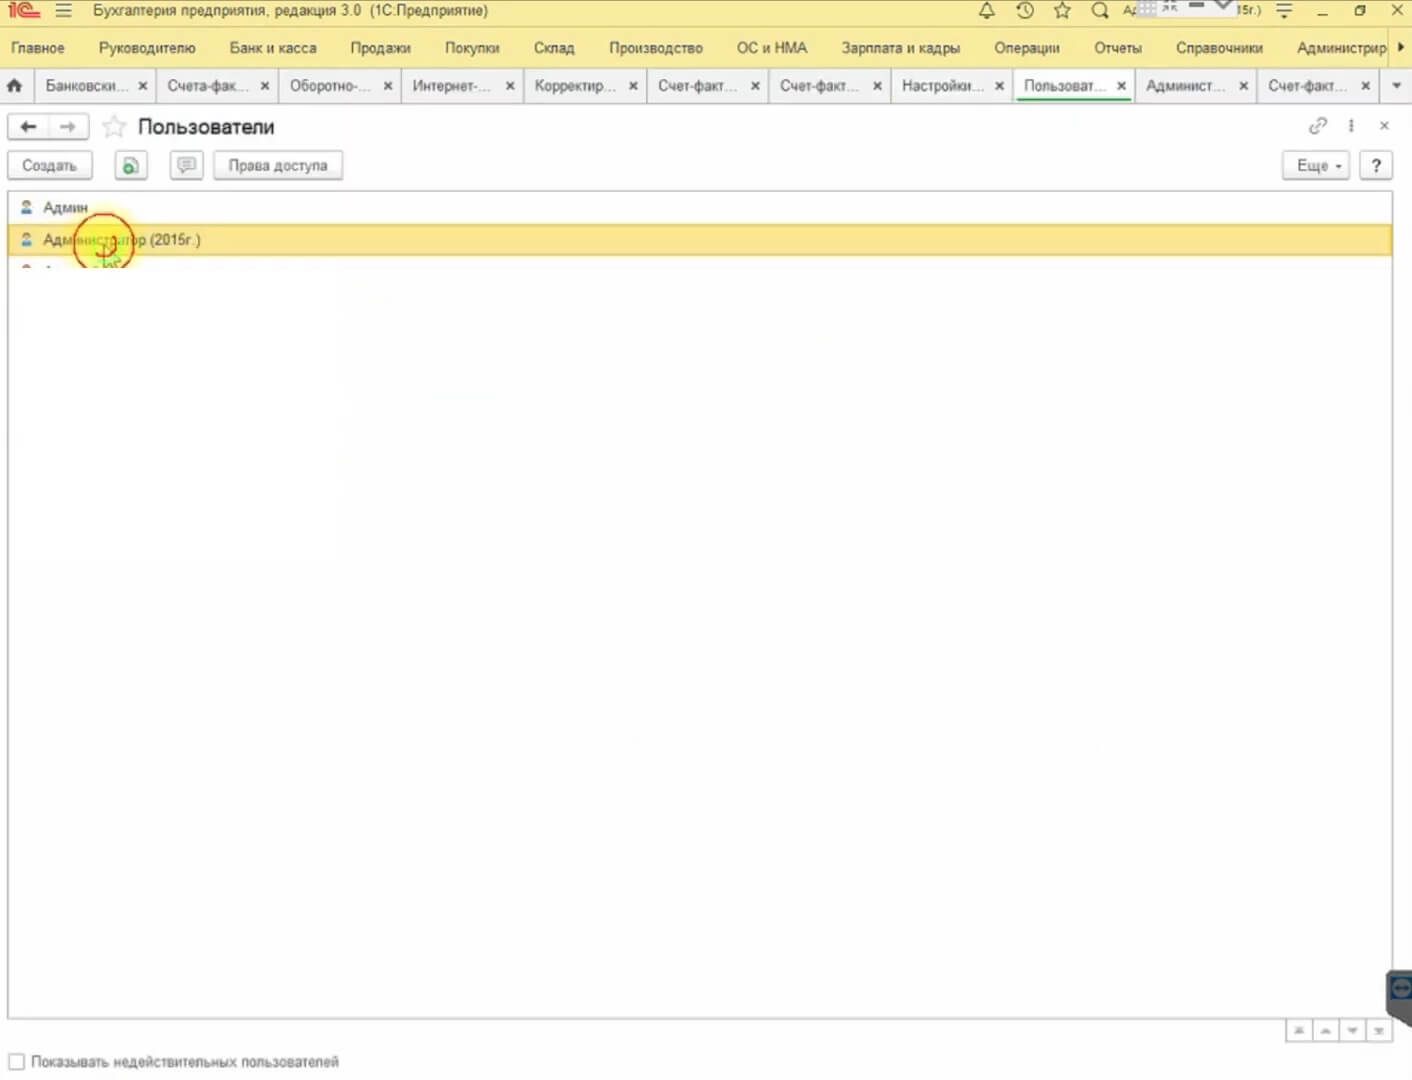This screenshot has width=1412, height=1080.
Task: Switch to the Банковски... tab
Action: pos(86,86)
